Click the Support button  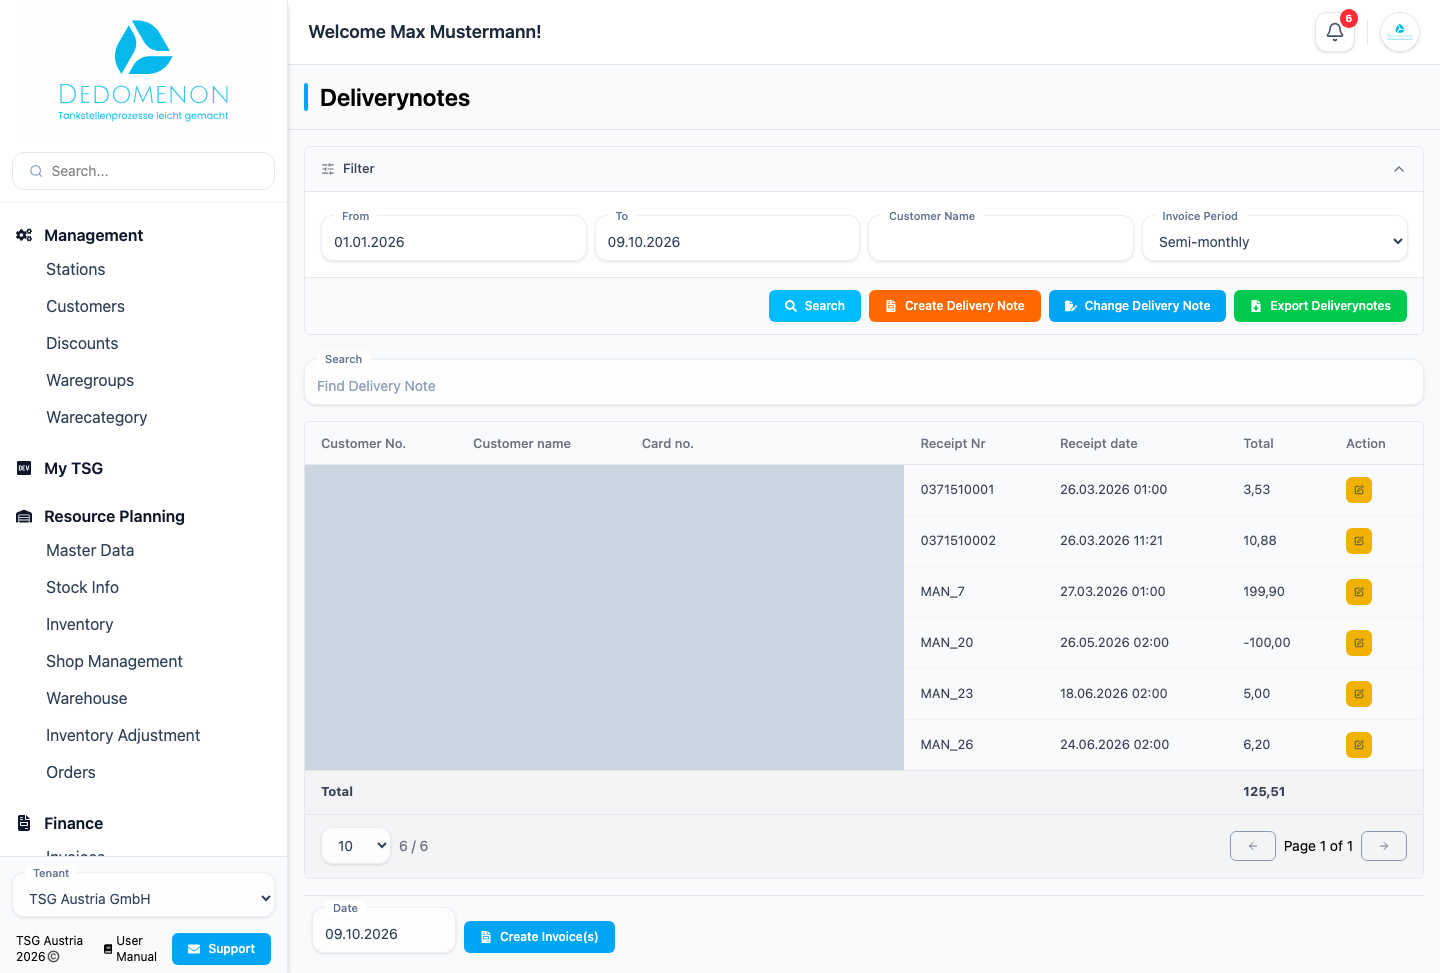click(221, 949)
